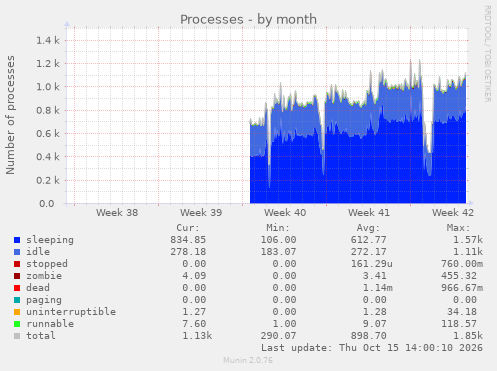Screen dimensions: 497x371
Task: Click total average value 898.70
Action: pyautogui.click(x=368, y=336)
